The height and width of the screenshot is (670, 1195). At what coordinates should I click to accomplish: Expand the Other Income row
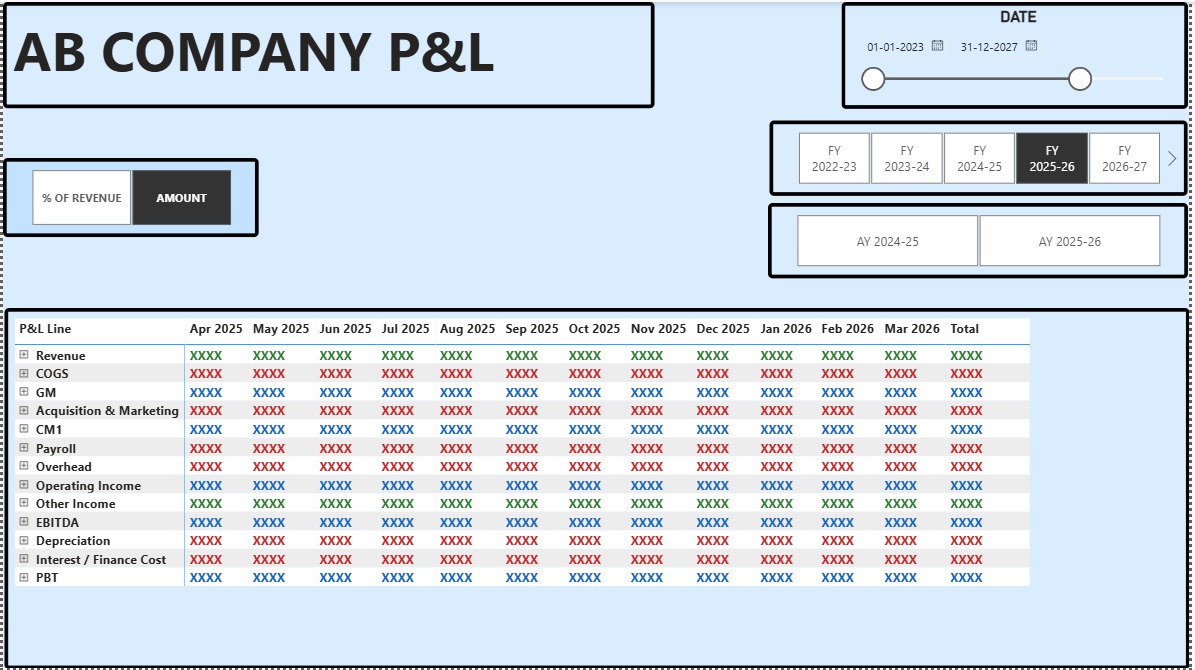[24, 503]
